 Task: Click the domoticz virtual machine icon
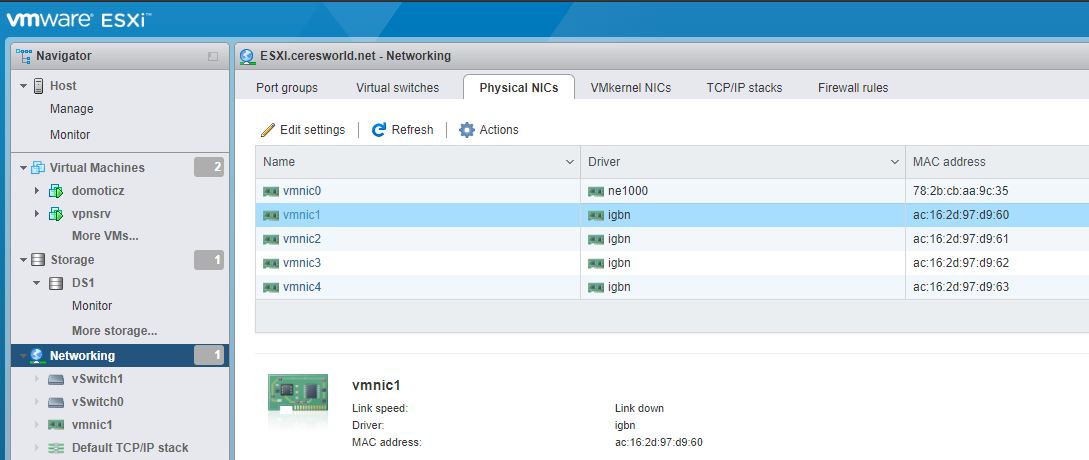coord(56,190)
